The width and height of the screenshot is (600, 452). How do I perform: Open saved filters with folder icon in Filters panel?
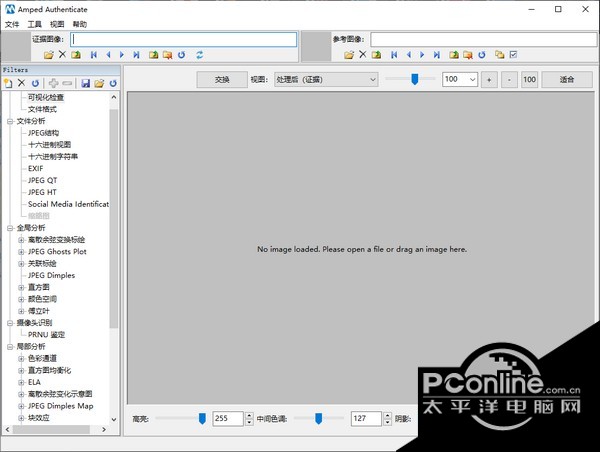click(x=99, y=83)
